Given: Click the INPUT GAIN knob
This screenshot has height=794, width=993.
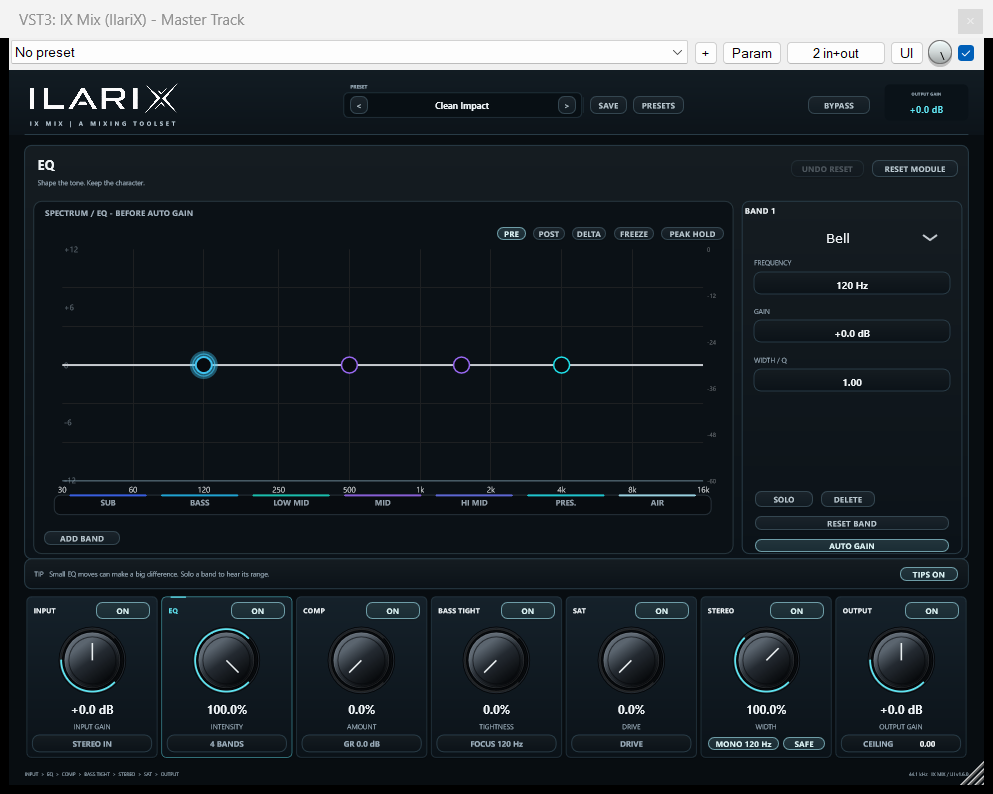Looking at the screenshot, I should [92, 660].
